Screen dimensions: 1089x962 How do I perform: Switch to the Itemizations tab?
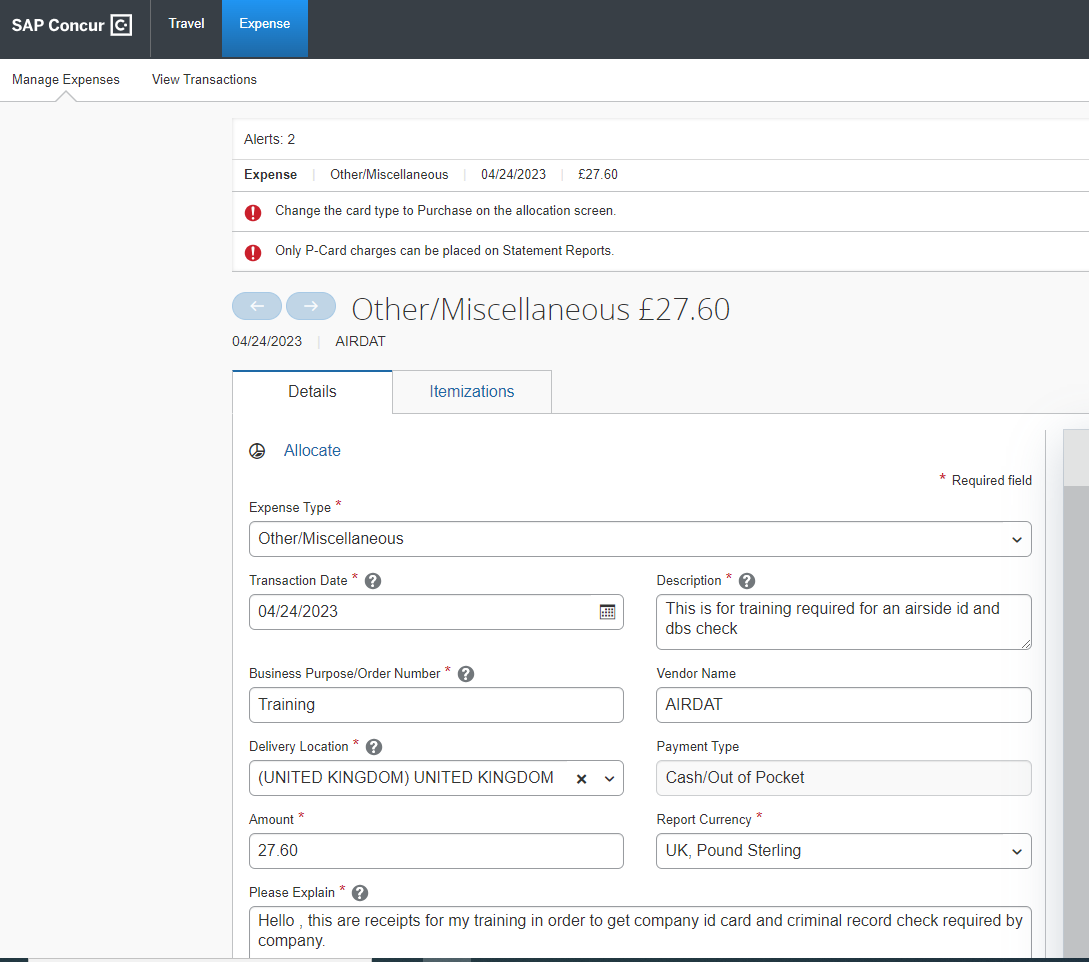click(x=471, y=392)
